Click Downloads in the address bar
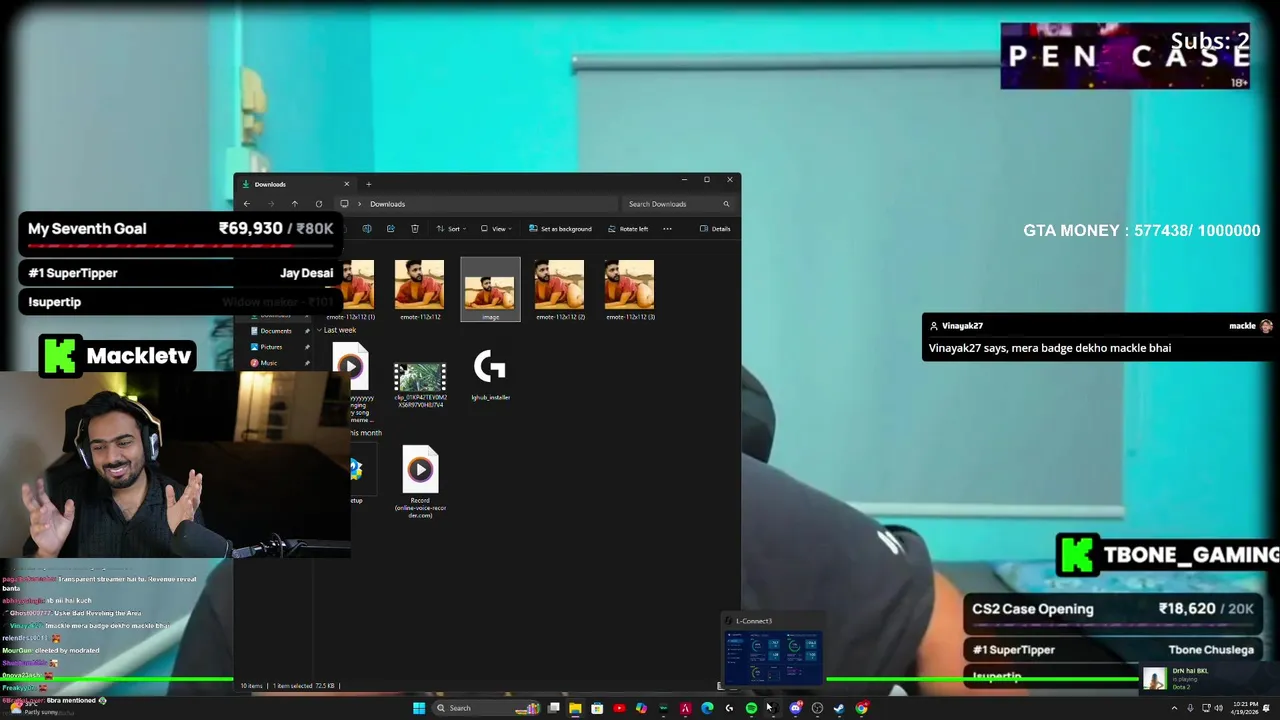 click(x=388, y=204)
